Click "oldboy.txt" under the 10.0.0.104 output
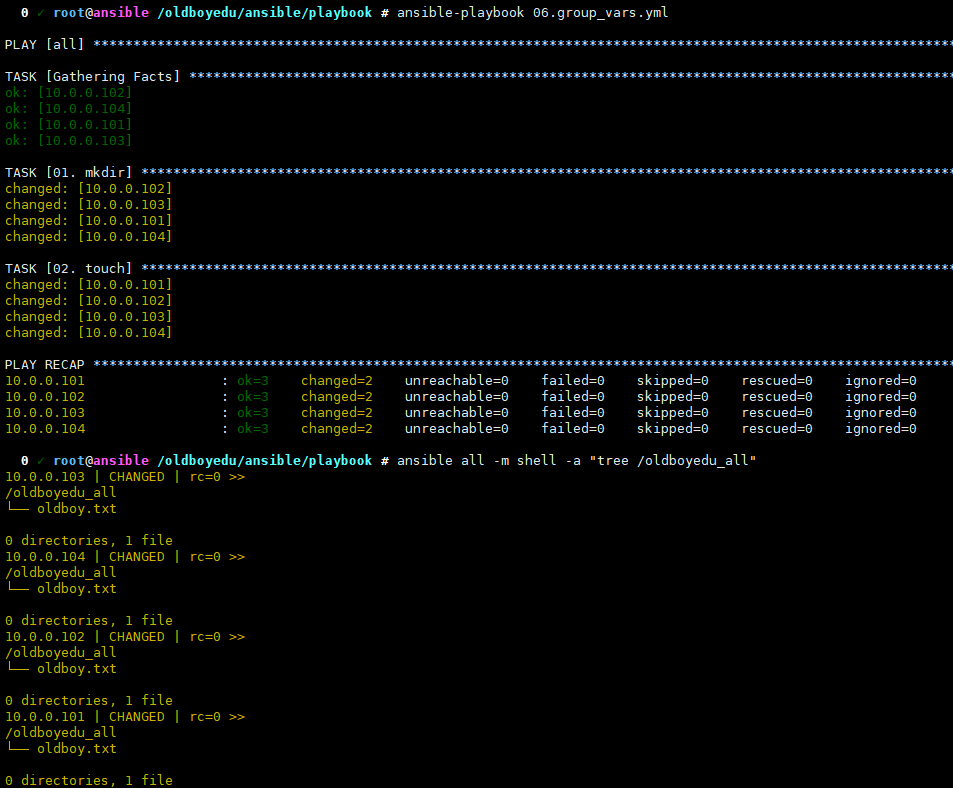This screenshot has height=788, width=953. pyautogui.click(x=76, y=588)
